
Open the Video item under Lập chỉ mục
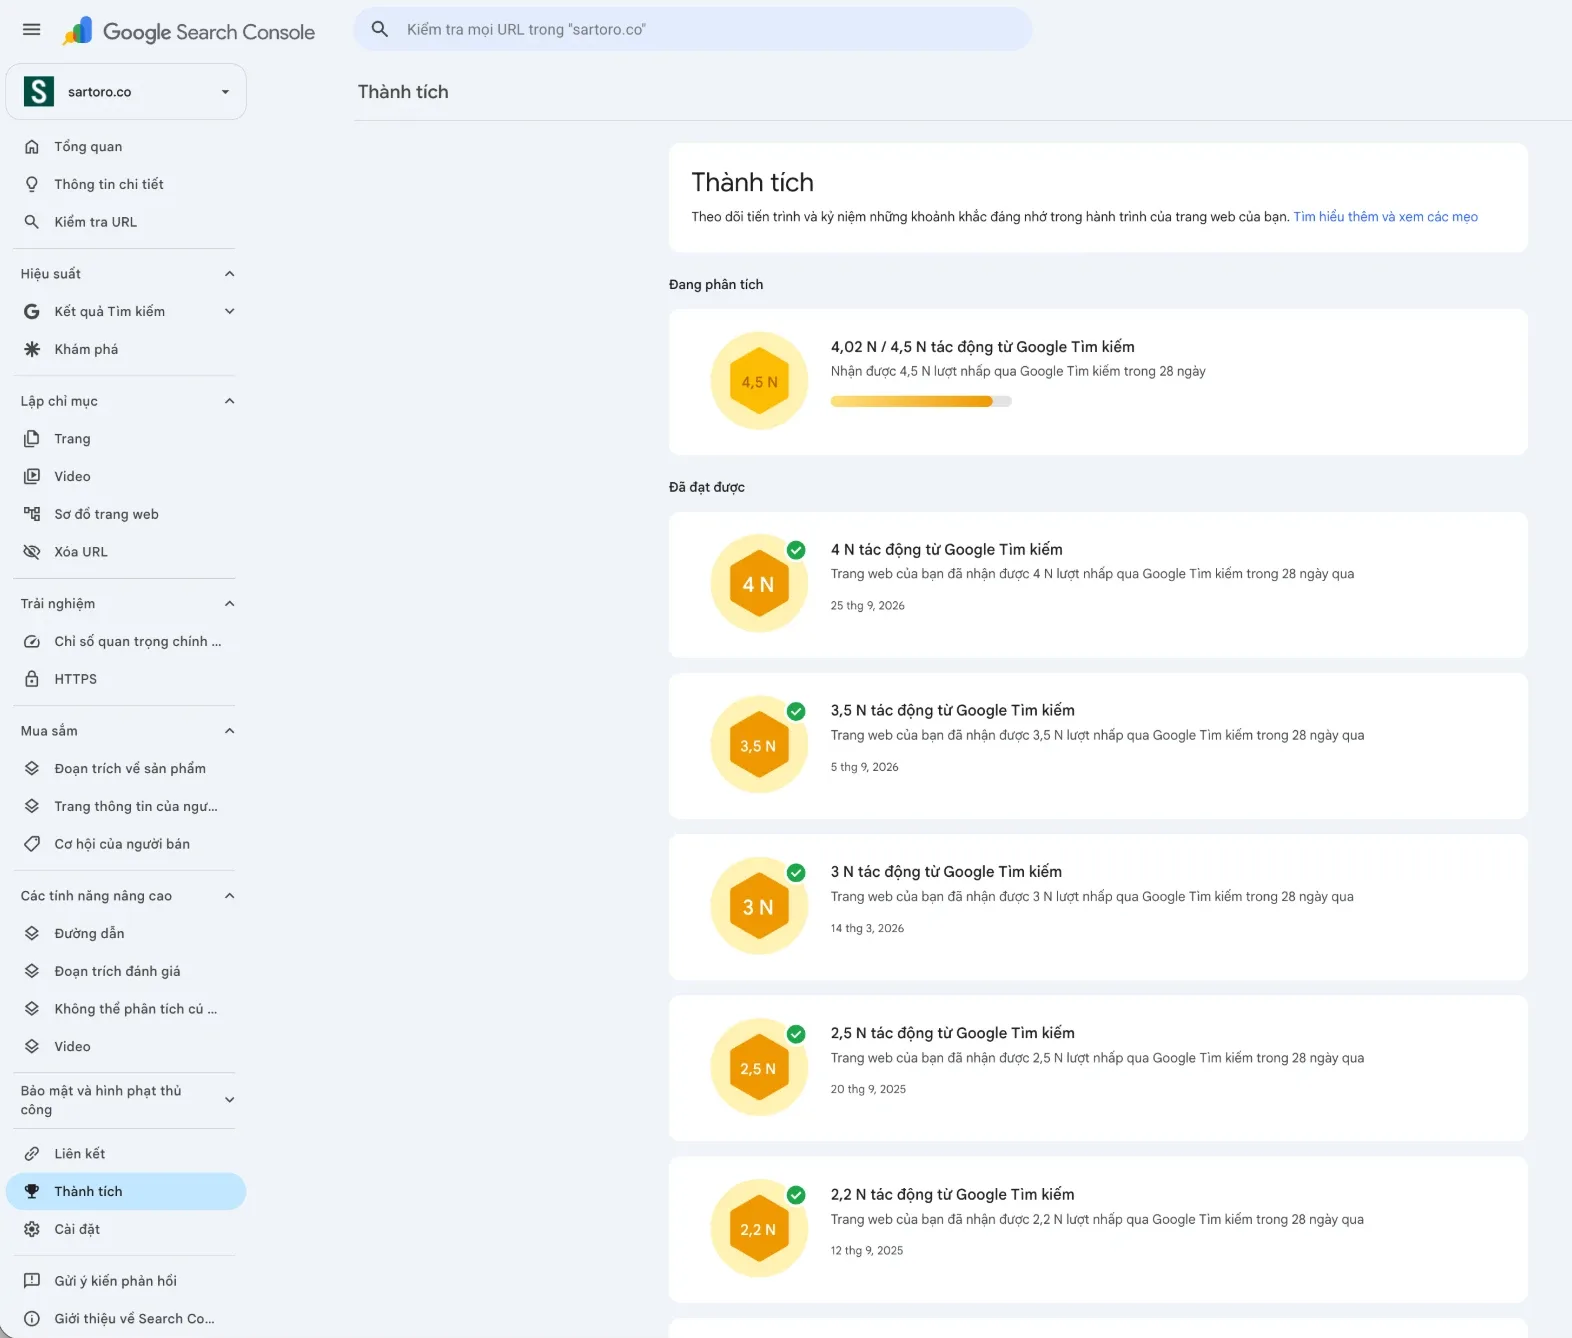(x=126, y=477)
